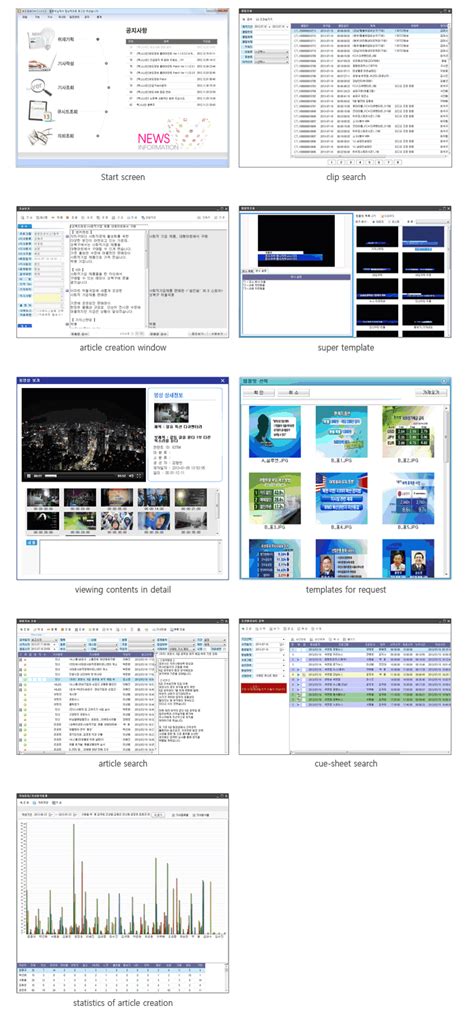
Task: Open 기사조회 magnifier icon on Start screen
Action: click(x=40, y=88)
